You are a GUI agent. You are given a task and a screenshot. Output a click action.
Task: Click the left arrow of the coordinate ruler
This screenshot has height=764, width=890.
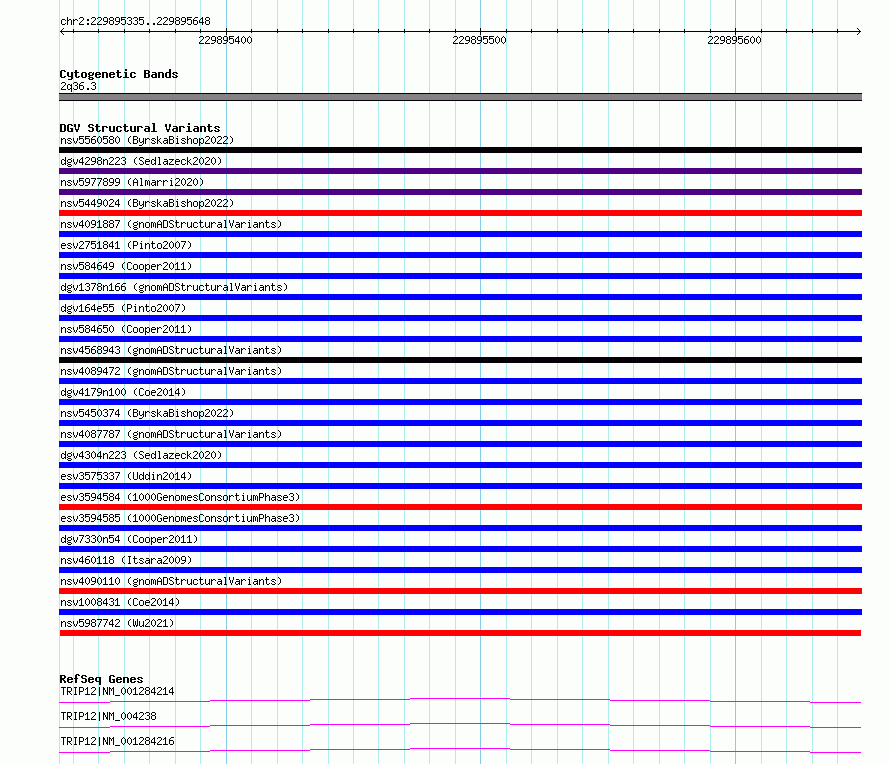click(62, 32)
